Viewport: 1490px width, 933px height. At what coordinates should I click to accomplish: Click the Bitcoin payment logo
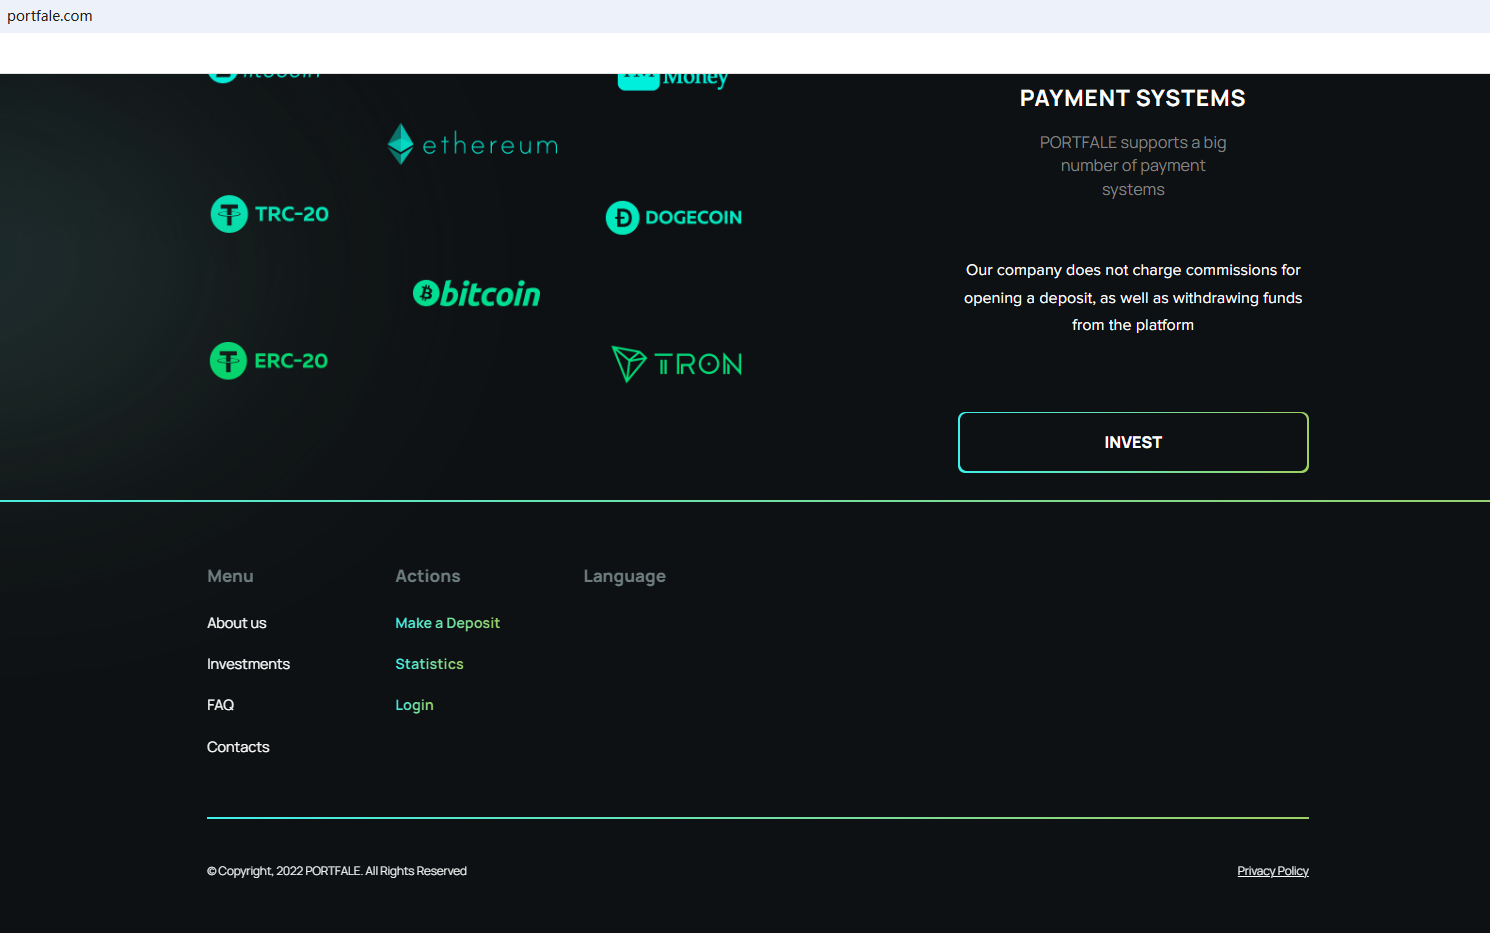pos(477,293)
